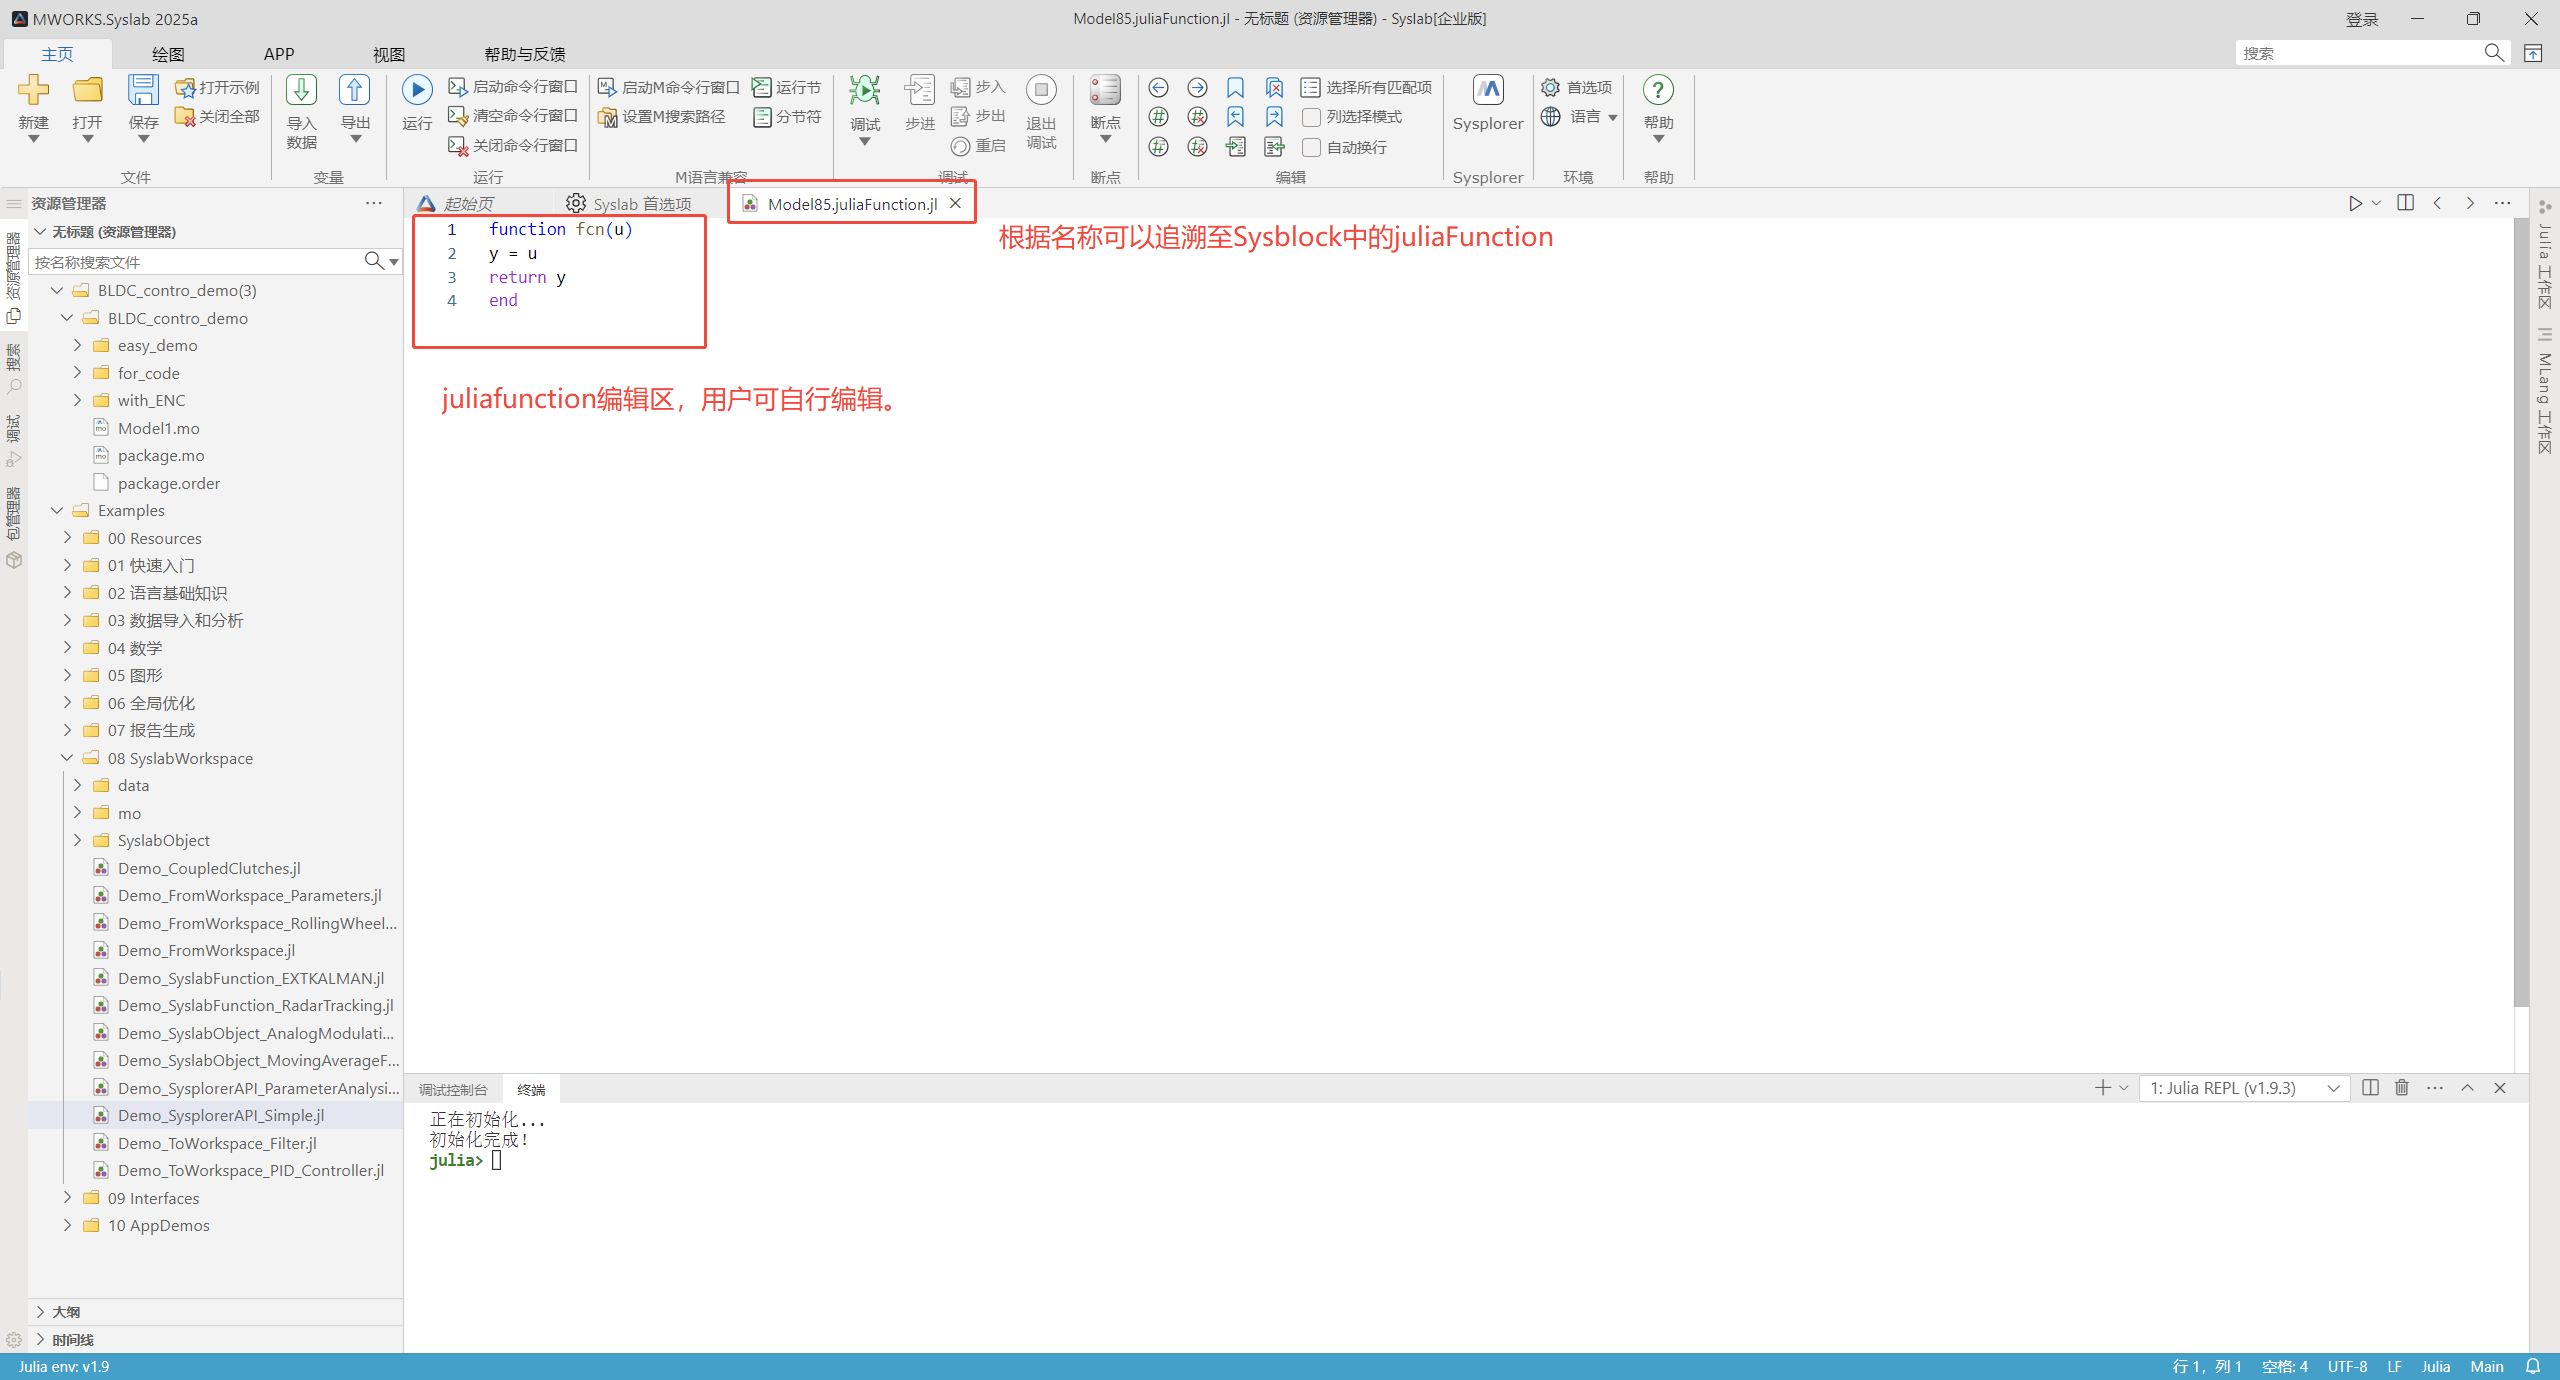Viewport: 2560px width, 1380px height.
Task: Close the Model85.juliaFunction.jl tab
Action: click(x=955, y=203)
